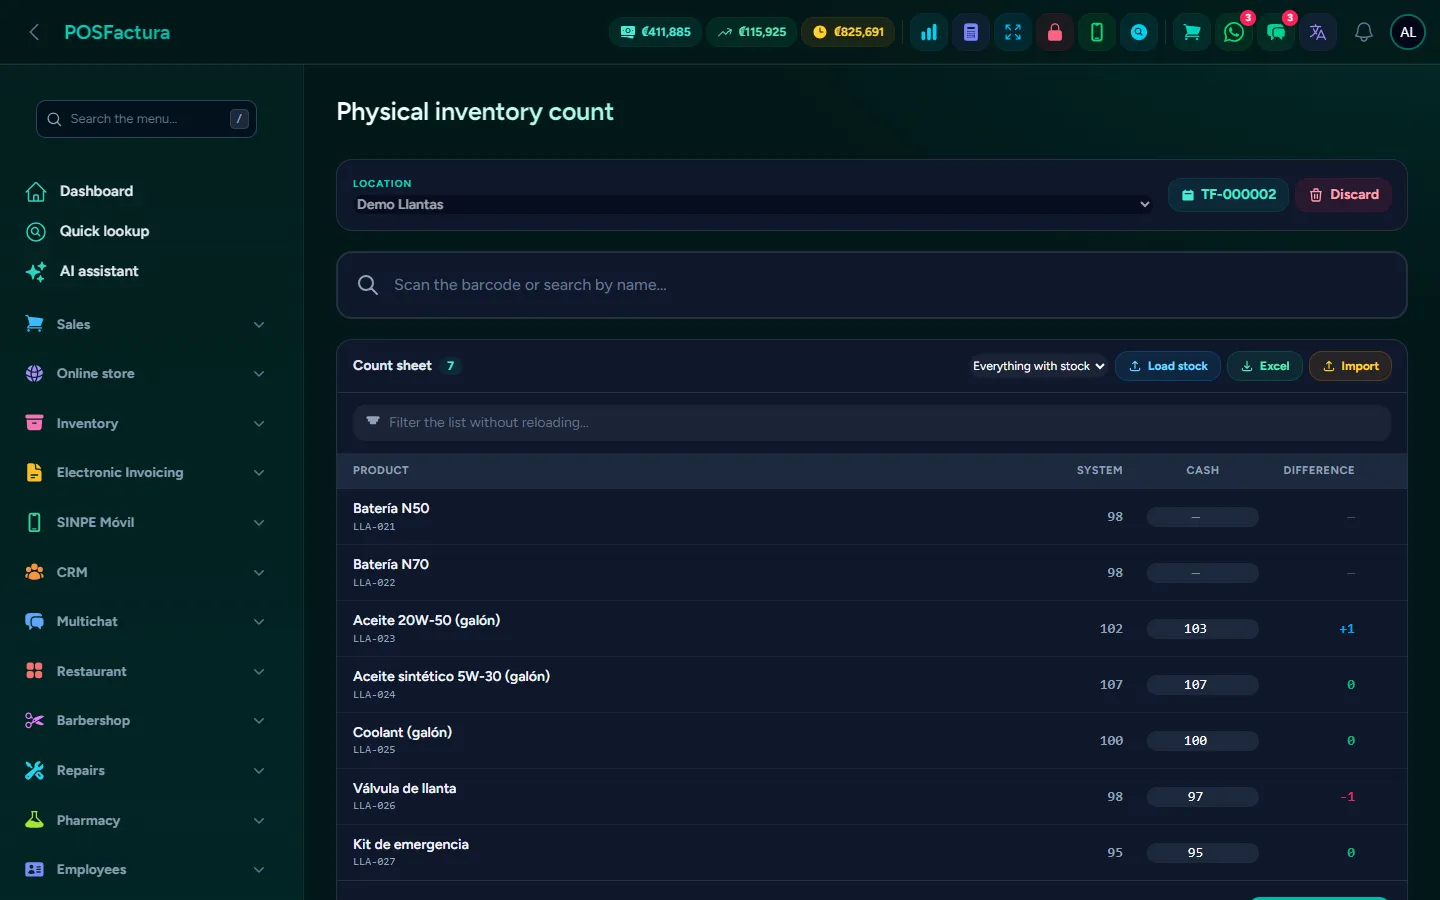Edit counted quantity for Batería N50
Screen dimensions: 1440x900
coord(1202,517)
